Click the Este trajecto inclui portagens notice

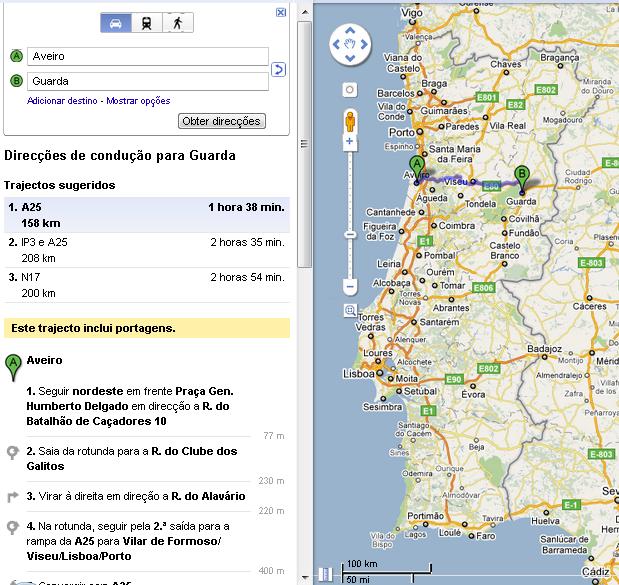[x=147, y=328]
